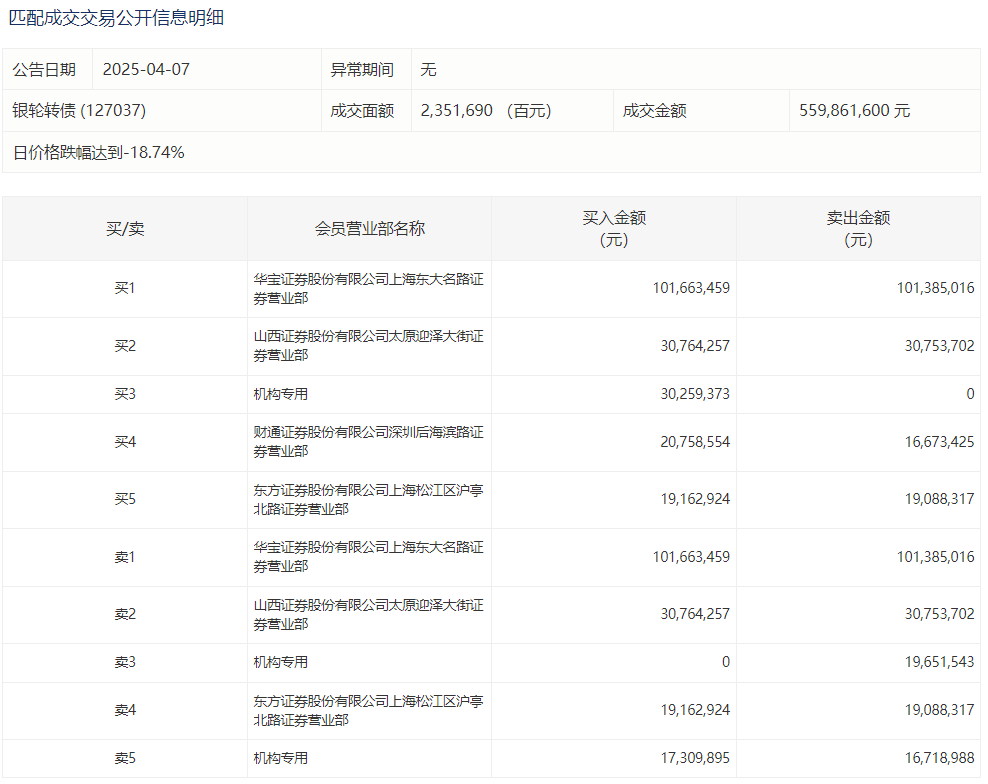Open 东方证券 branch in the 卖4 row

[x=368, y=710]
